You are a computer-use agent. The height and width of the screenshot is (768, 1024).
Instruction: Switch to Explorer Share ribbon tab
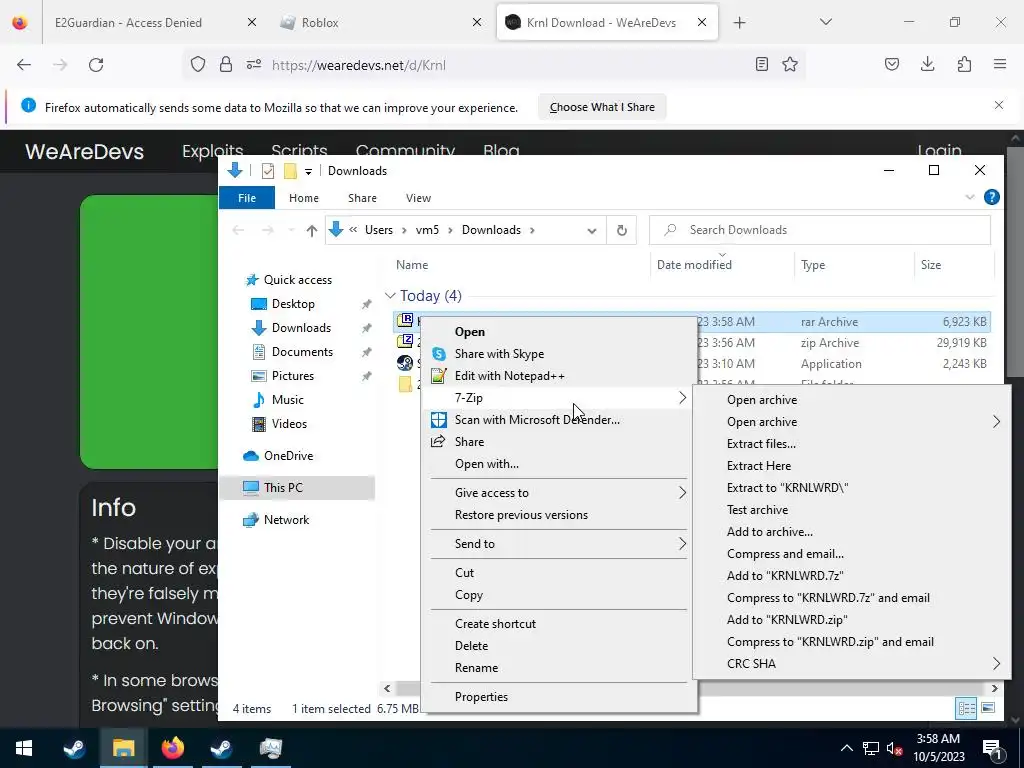coord(362,198)
